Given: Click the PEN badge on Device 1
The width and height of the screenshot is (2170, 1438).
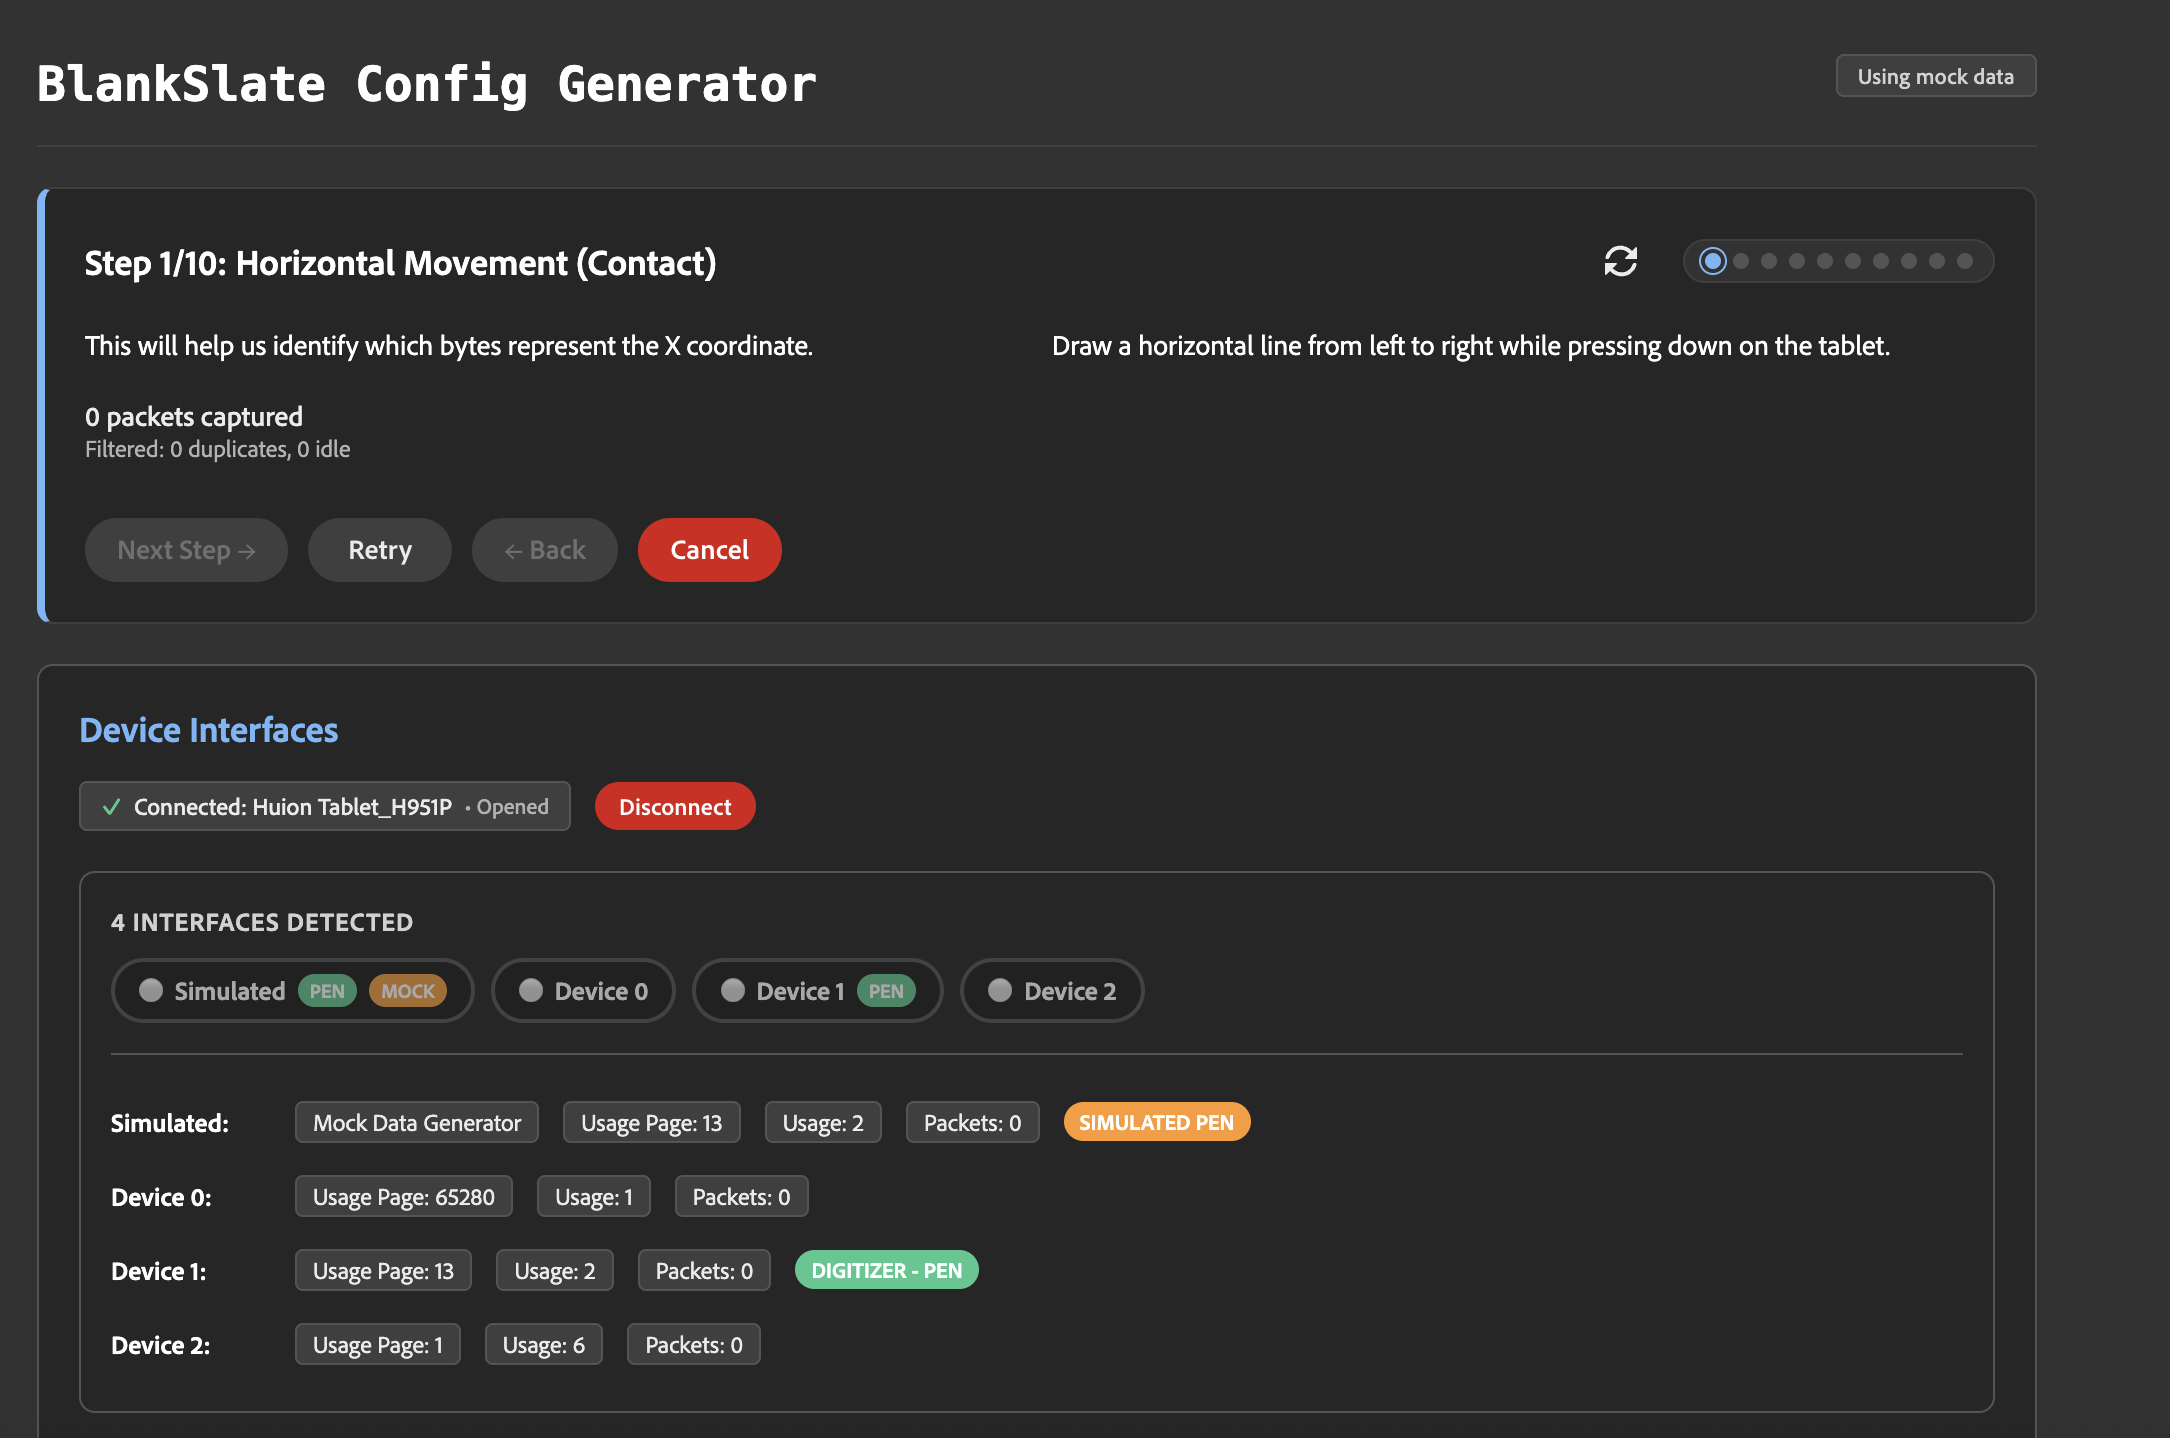Looking at the screenshot, I should [x=886, y=991].
